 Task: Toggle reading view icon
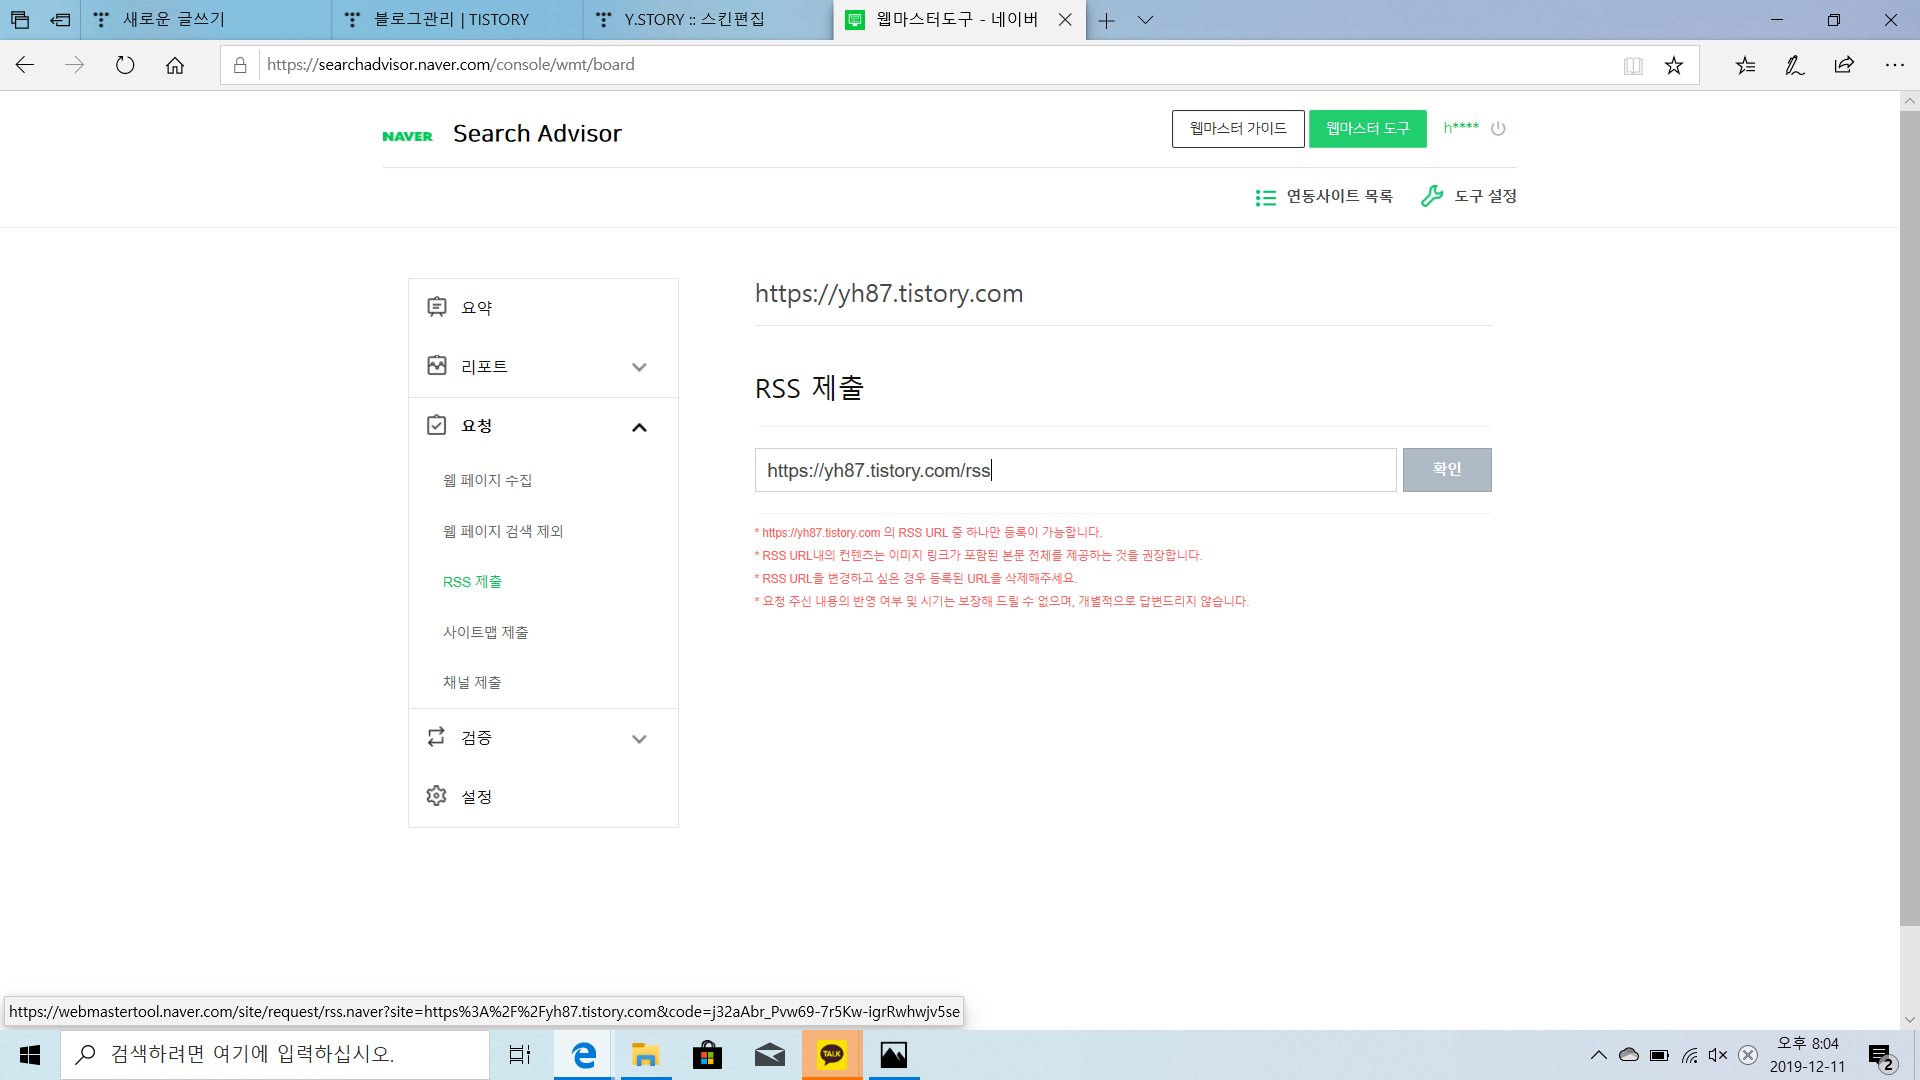[x=1633, y=65]
